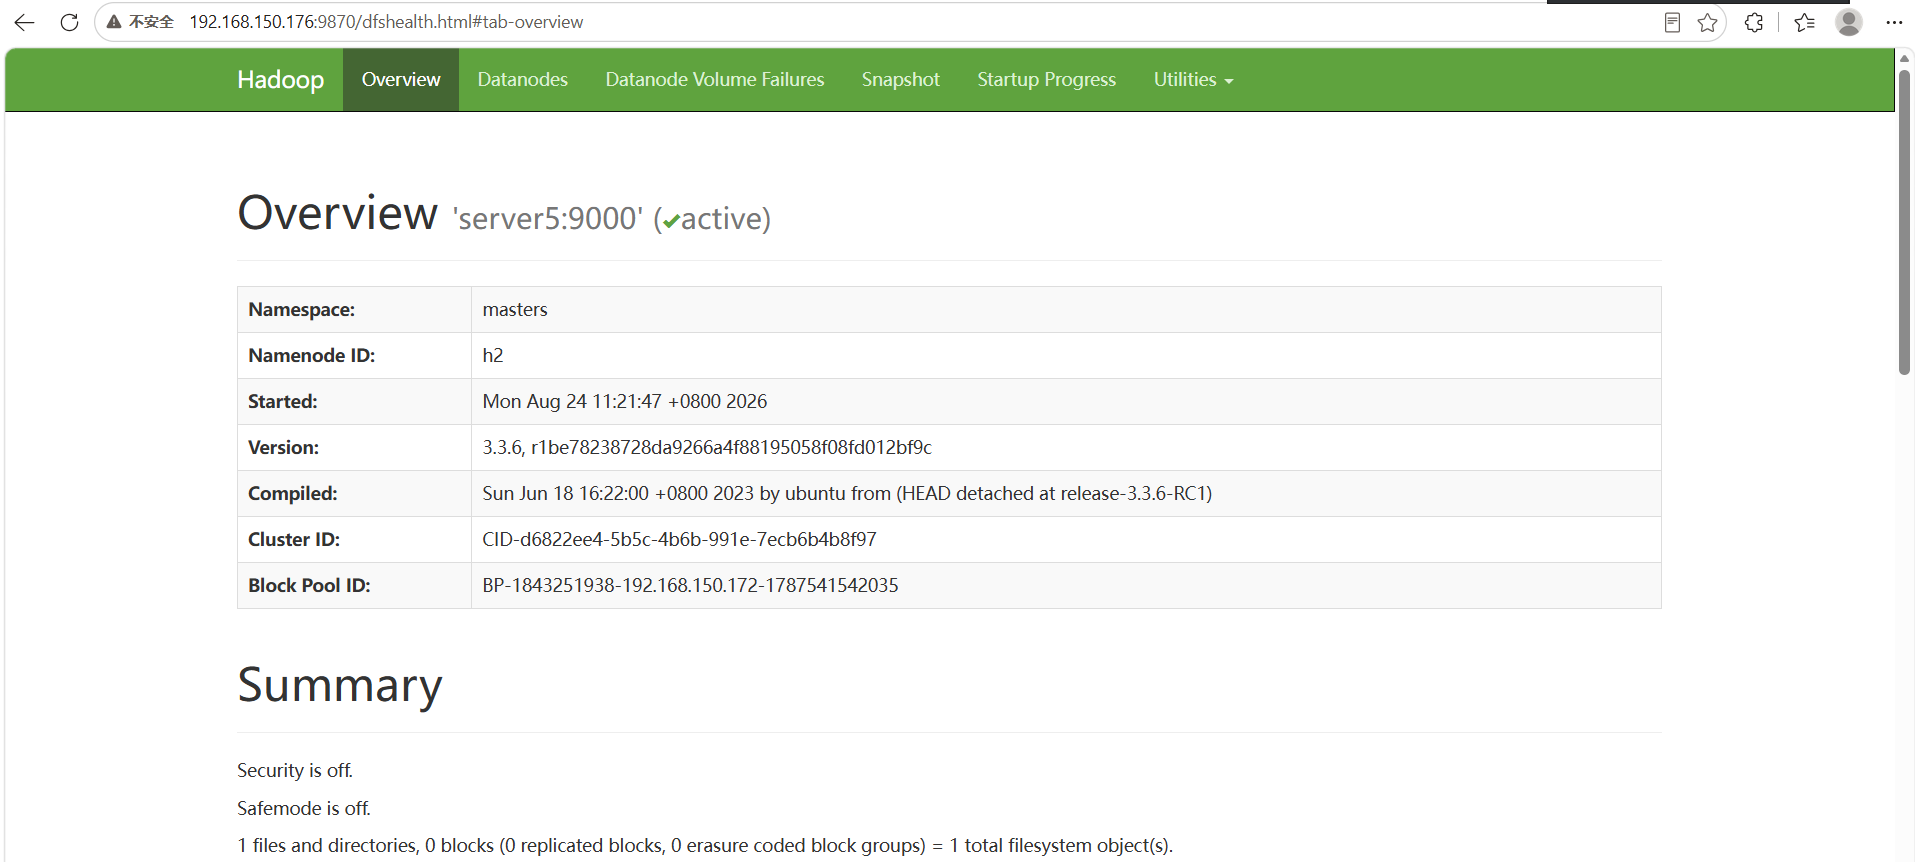Click the 'Namespace:' label cell
Screen dimensions: 1918x862
(354, 310)
